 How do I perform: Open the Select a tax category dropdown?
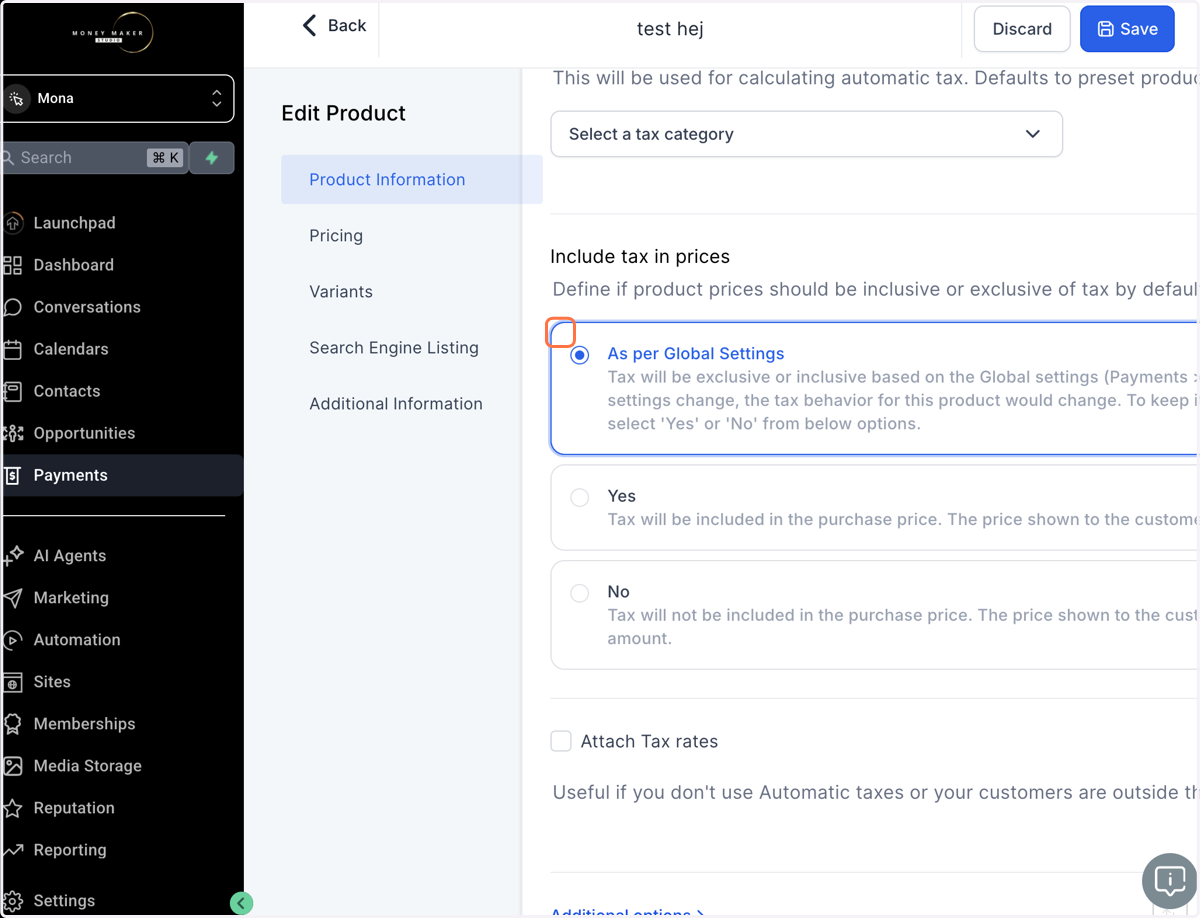(x=806, y=134)
